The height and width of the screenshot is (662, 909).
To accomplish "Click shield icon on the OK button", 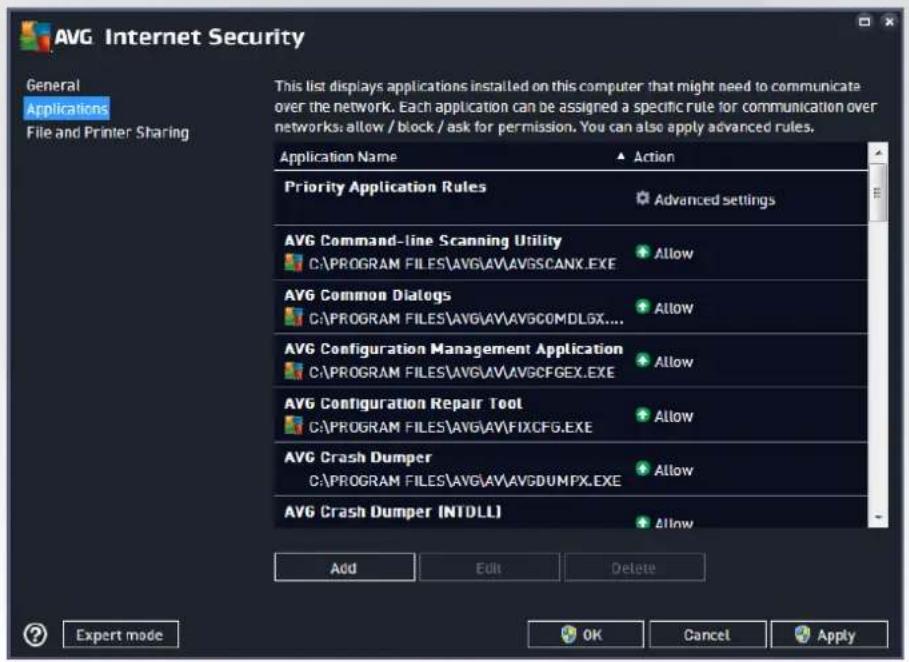I will point(569,634).
